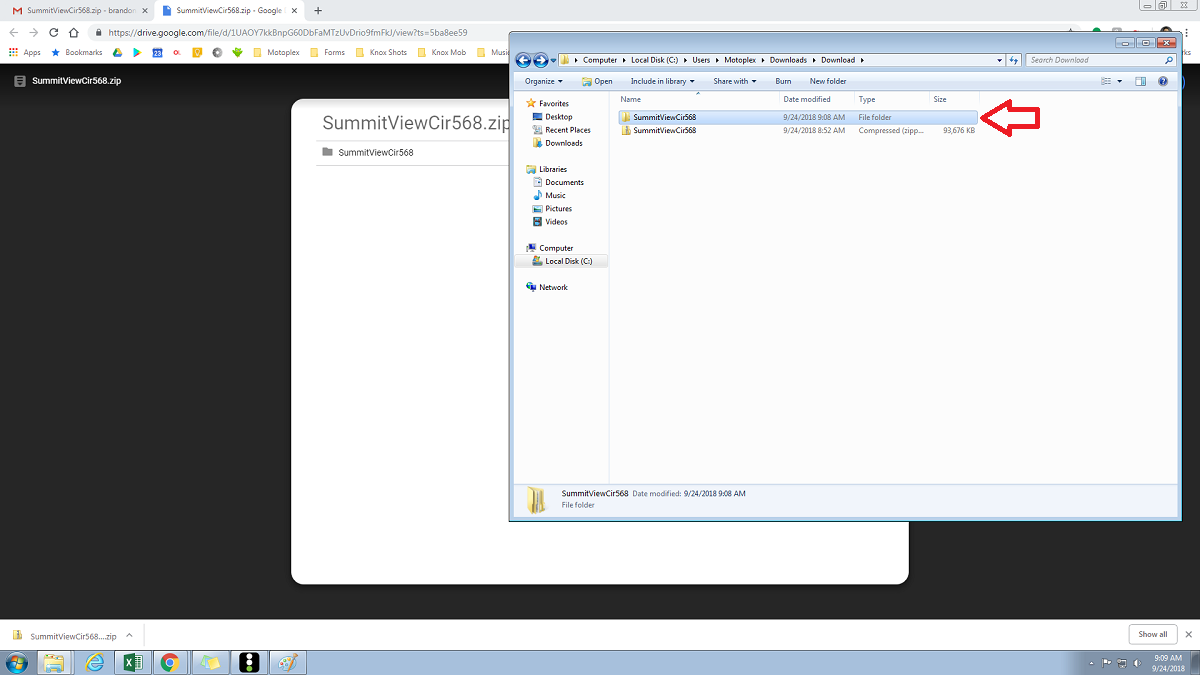The image size is (1200, 675).
Task: Expand the download item options chevron
Action: (x=129, y=635)
